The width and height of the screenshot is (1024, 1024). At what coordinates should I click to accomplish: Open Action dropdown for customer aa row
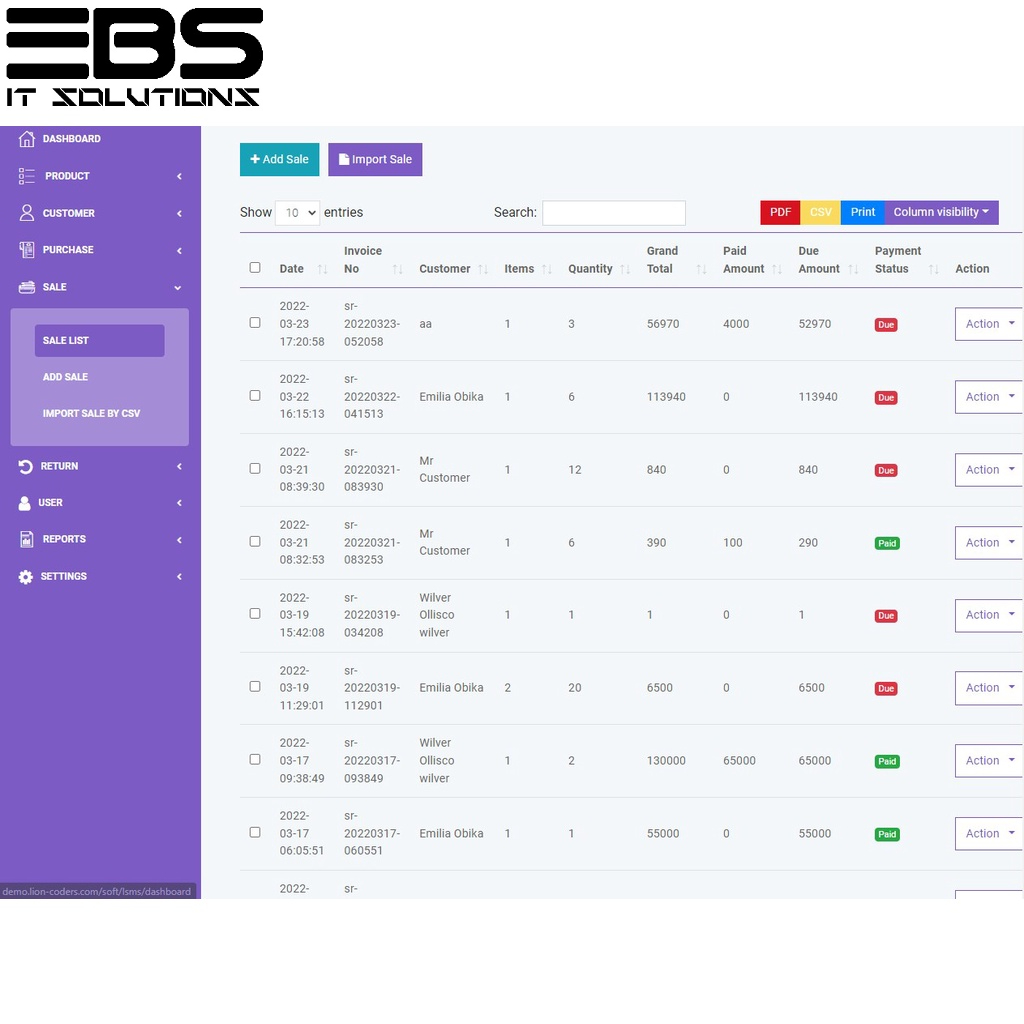pos(989,324)
